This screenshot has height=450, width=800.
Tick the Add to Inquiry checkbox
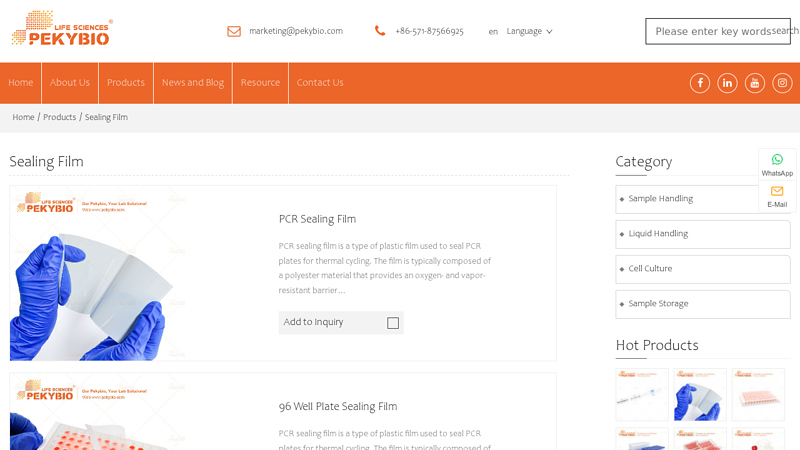point(393,323)
